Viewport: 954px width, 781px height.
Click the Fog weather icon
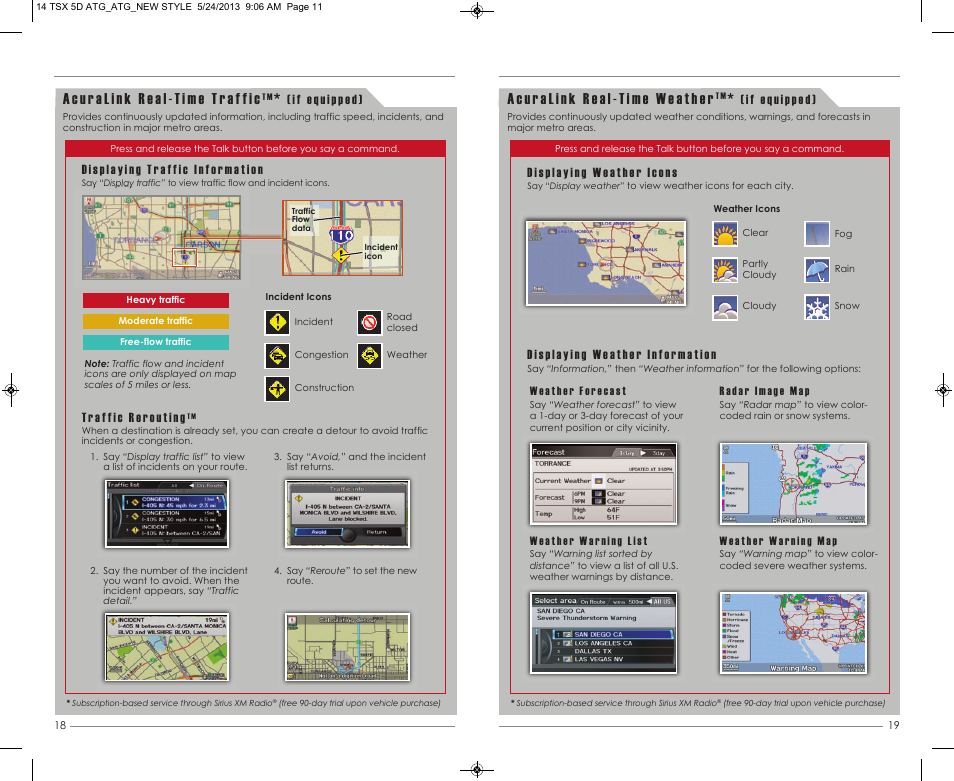(817, 234)
